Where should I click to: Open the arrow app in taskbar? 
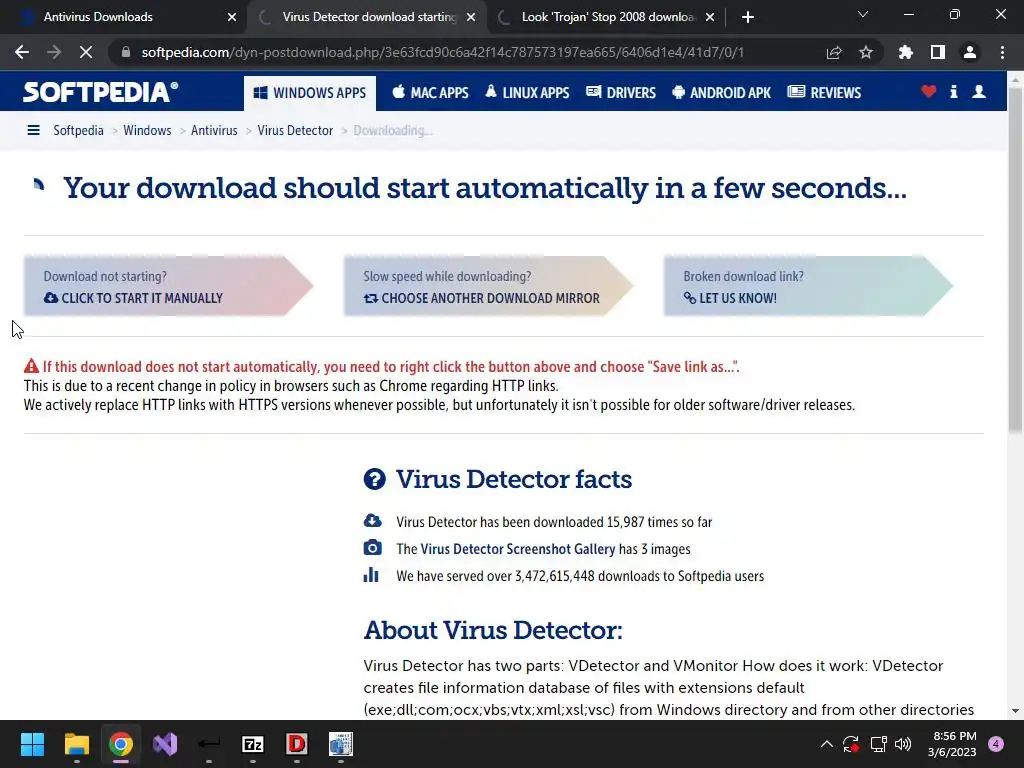[209, 744]
